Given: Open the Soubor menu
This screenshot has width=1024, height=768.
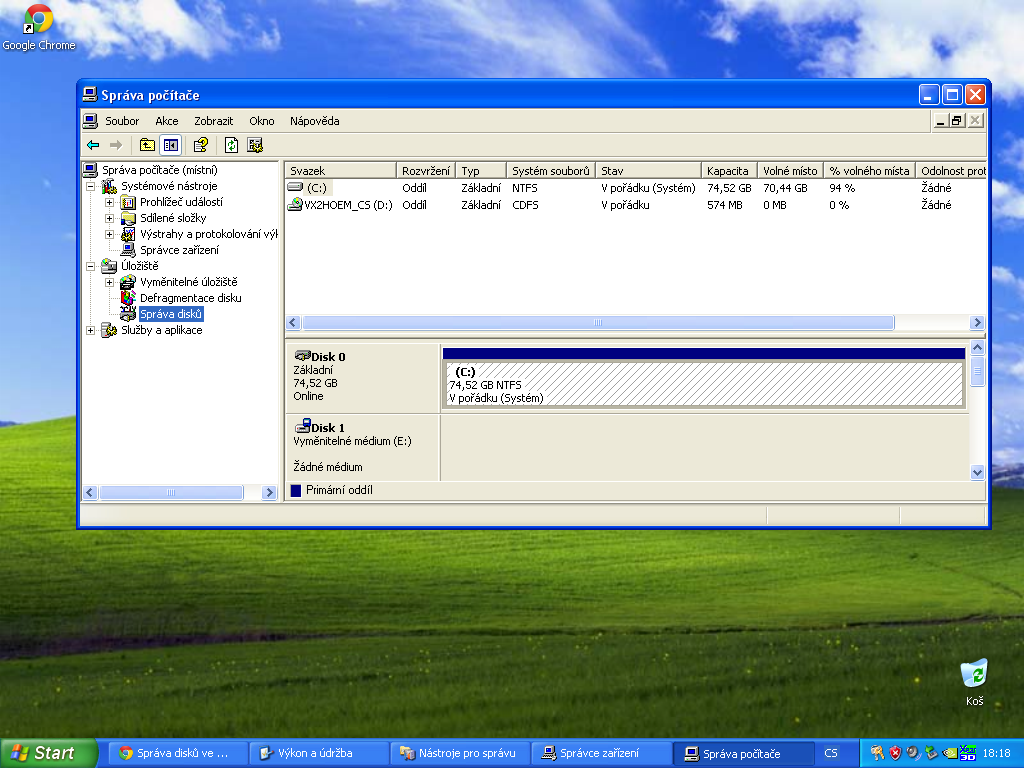Looking at the screenshot, I should [122, 121].
